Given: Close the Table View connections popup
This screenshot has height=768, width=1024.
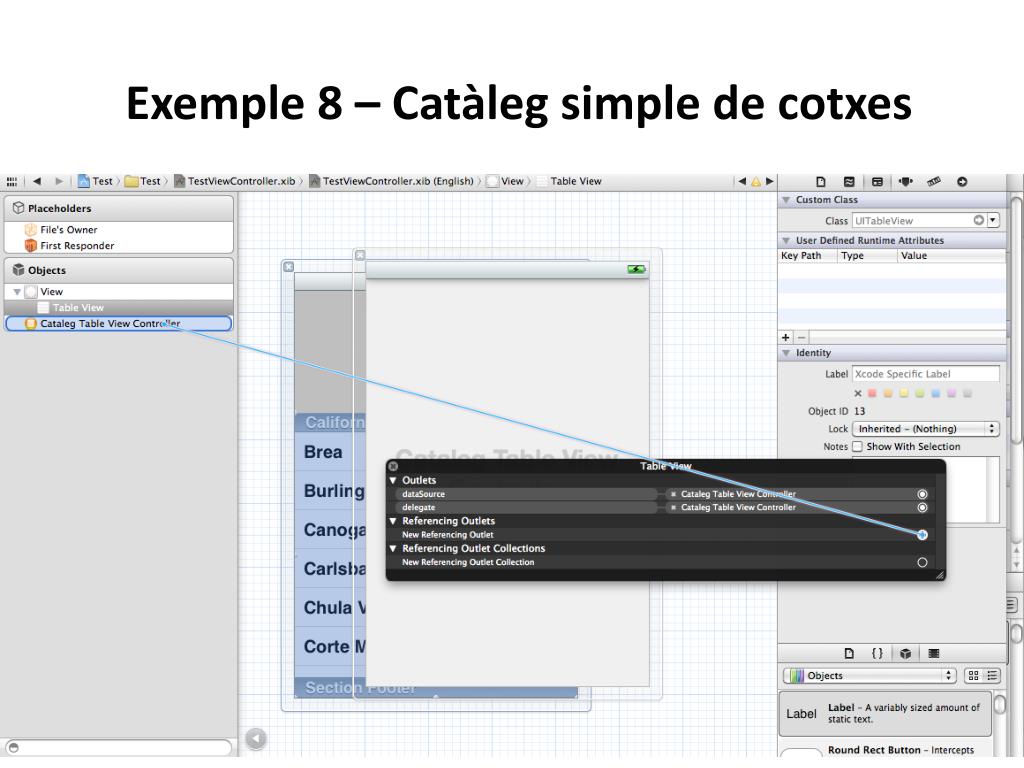Looking at the screenshot, I should (x=393, y=466).
